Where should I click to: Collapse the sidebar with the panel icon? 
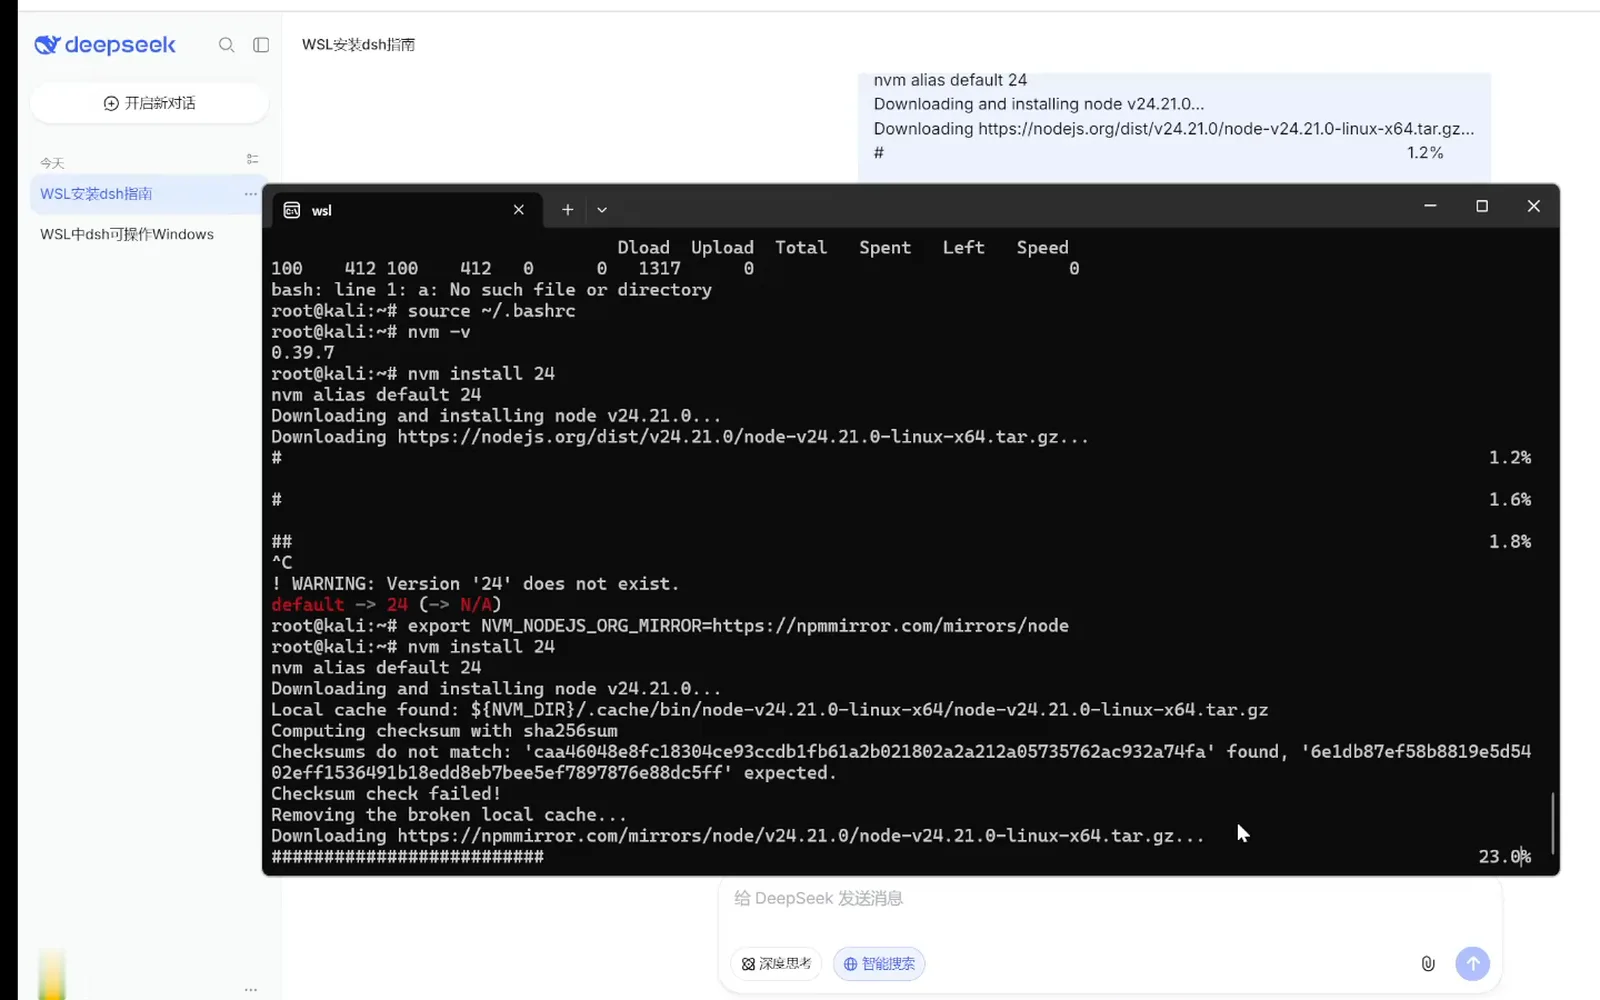click(x=261, y=45)
